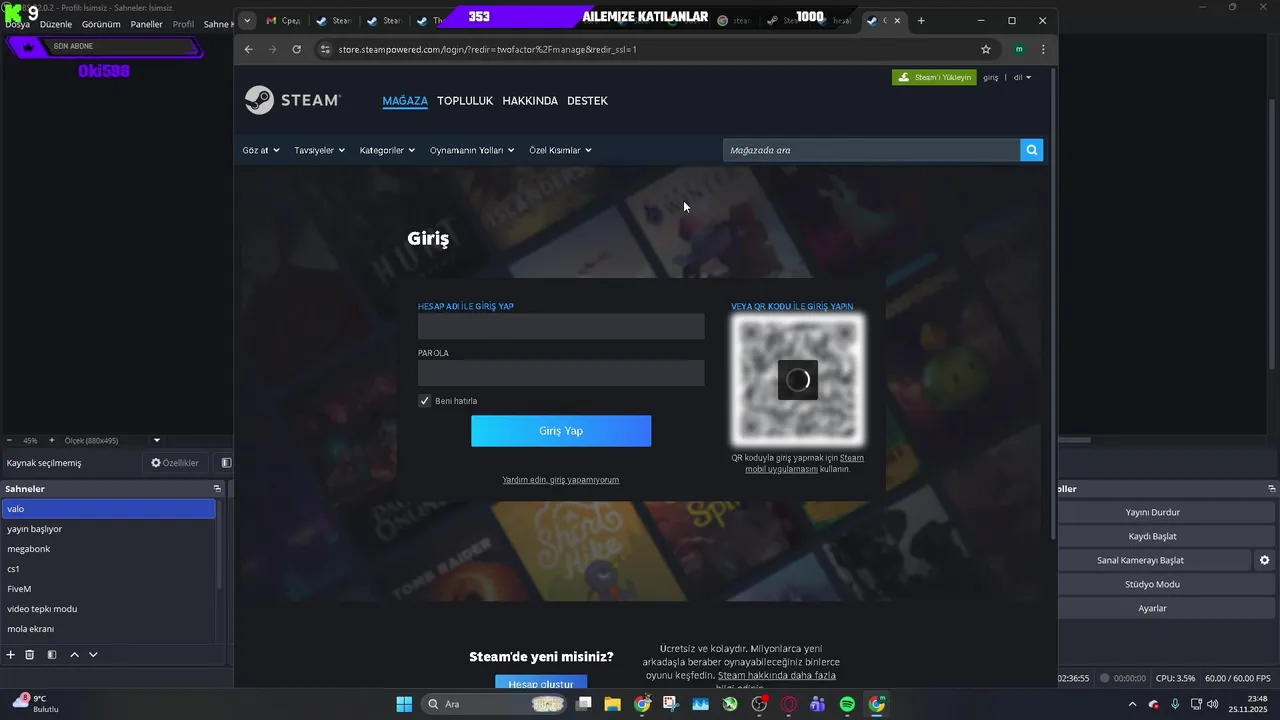Open a new browser tab with plus

click(921, 20)
